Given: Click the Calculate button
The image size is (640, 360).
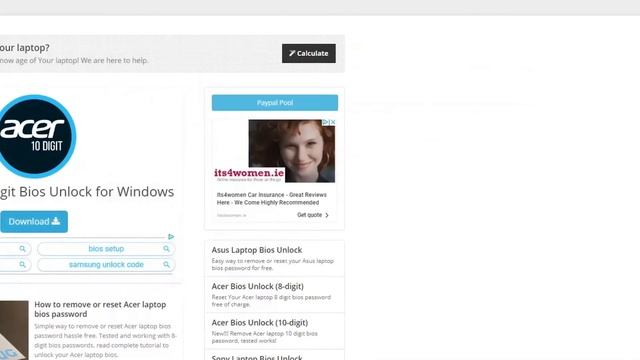Looking at the screenshot, I should click(x=309, y=53).
